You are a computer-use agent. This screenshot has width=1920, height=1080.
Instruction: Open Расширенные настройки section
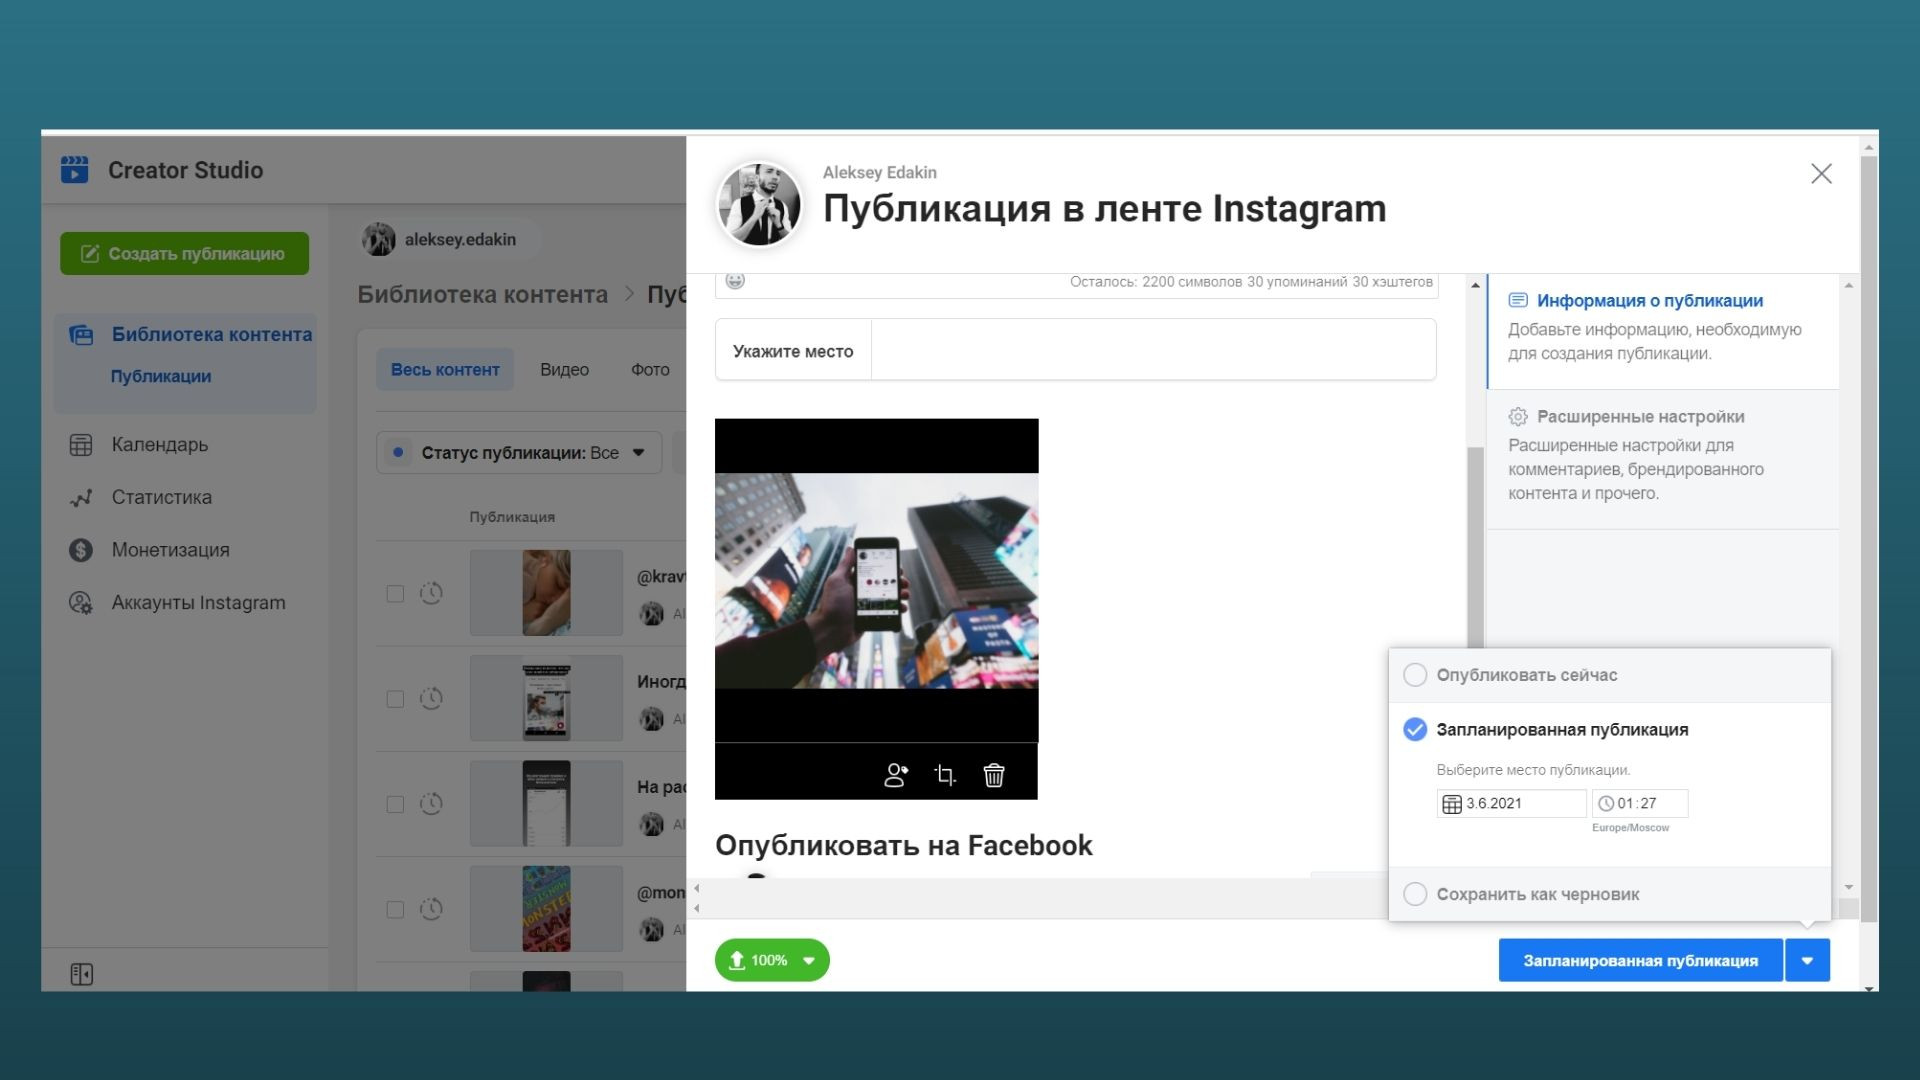(x=1662, y=459)
